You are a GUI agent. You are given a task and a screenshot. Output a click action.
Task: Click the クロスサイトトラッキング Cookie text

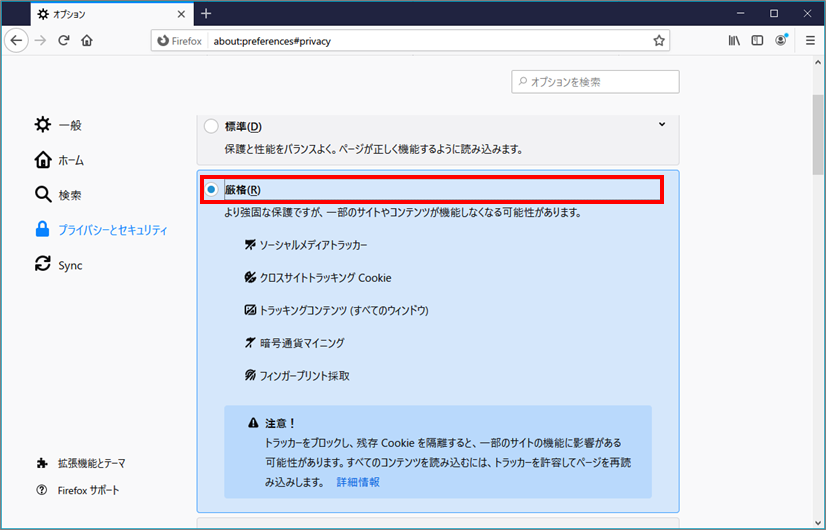click(x=326, y=278)
